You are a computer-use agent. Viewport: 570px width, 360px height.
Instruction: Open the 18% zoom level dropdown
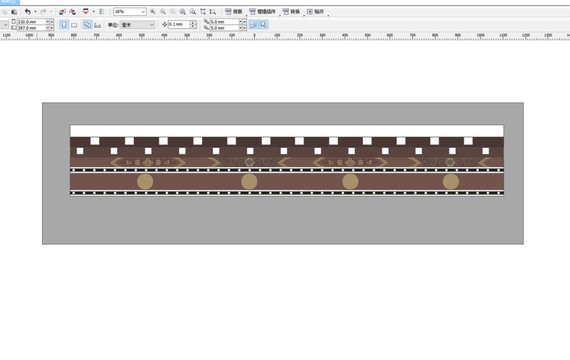click(130, 12)
